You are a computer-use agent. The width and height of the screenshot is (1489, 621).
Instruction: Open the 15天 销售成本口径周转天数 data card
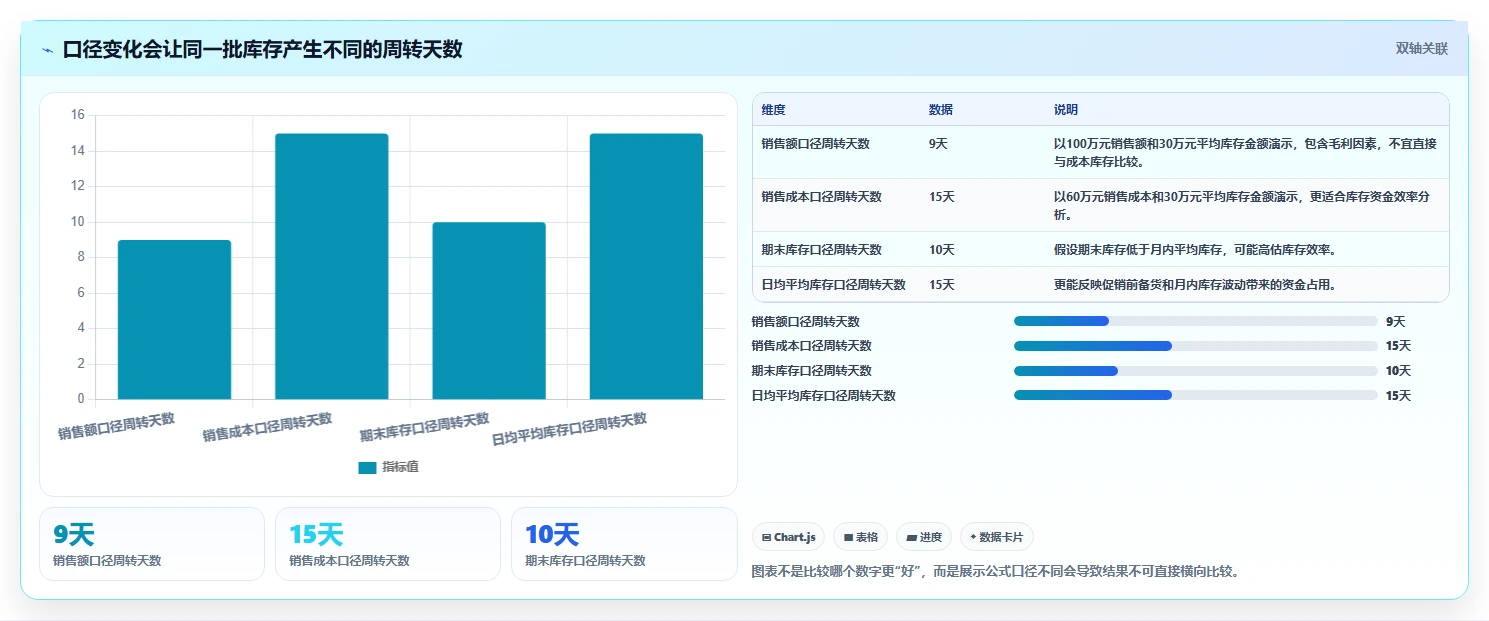(388, 544)
